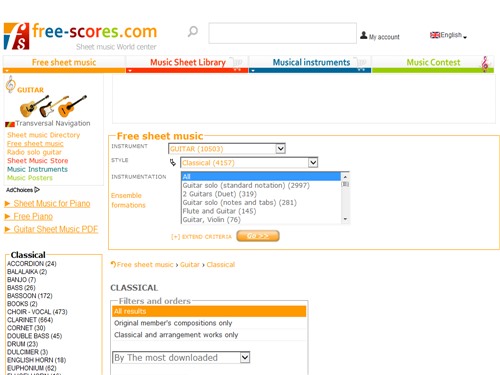
Task: Open the By The most downloaded dropdown
Action: point(181,358)
